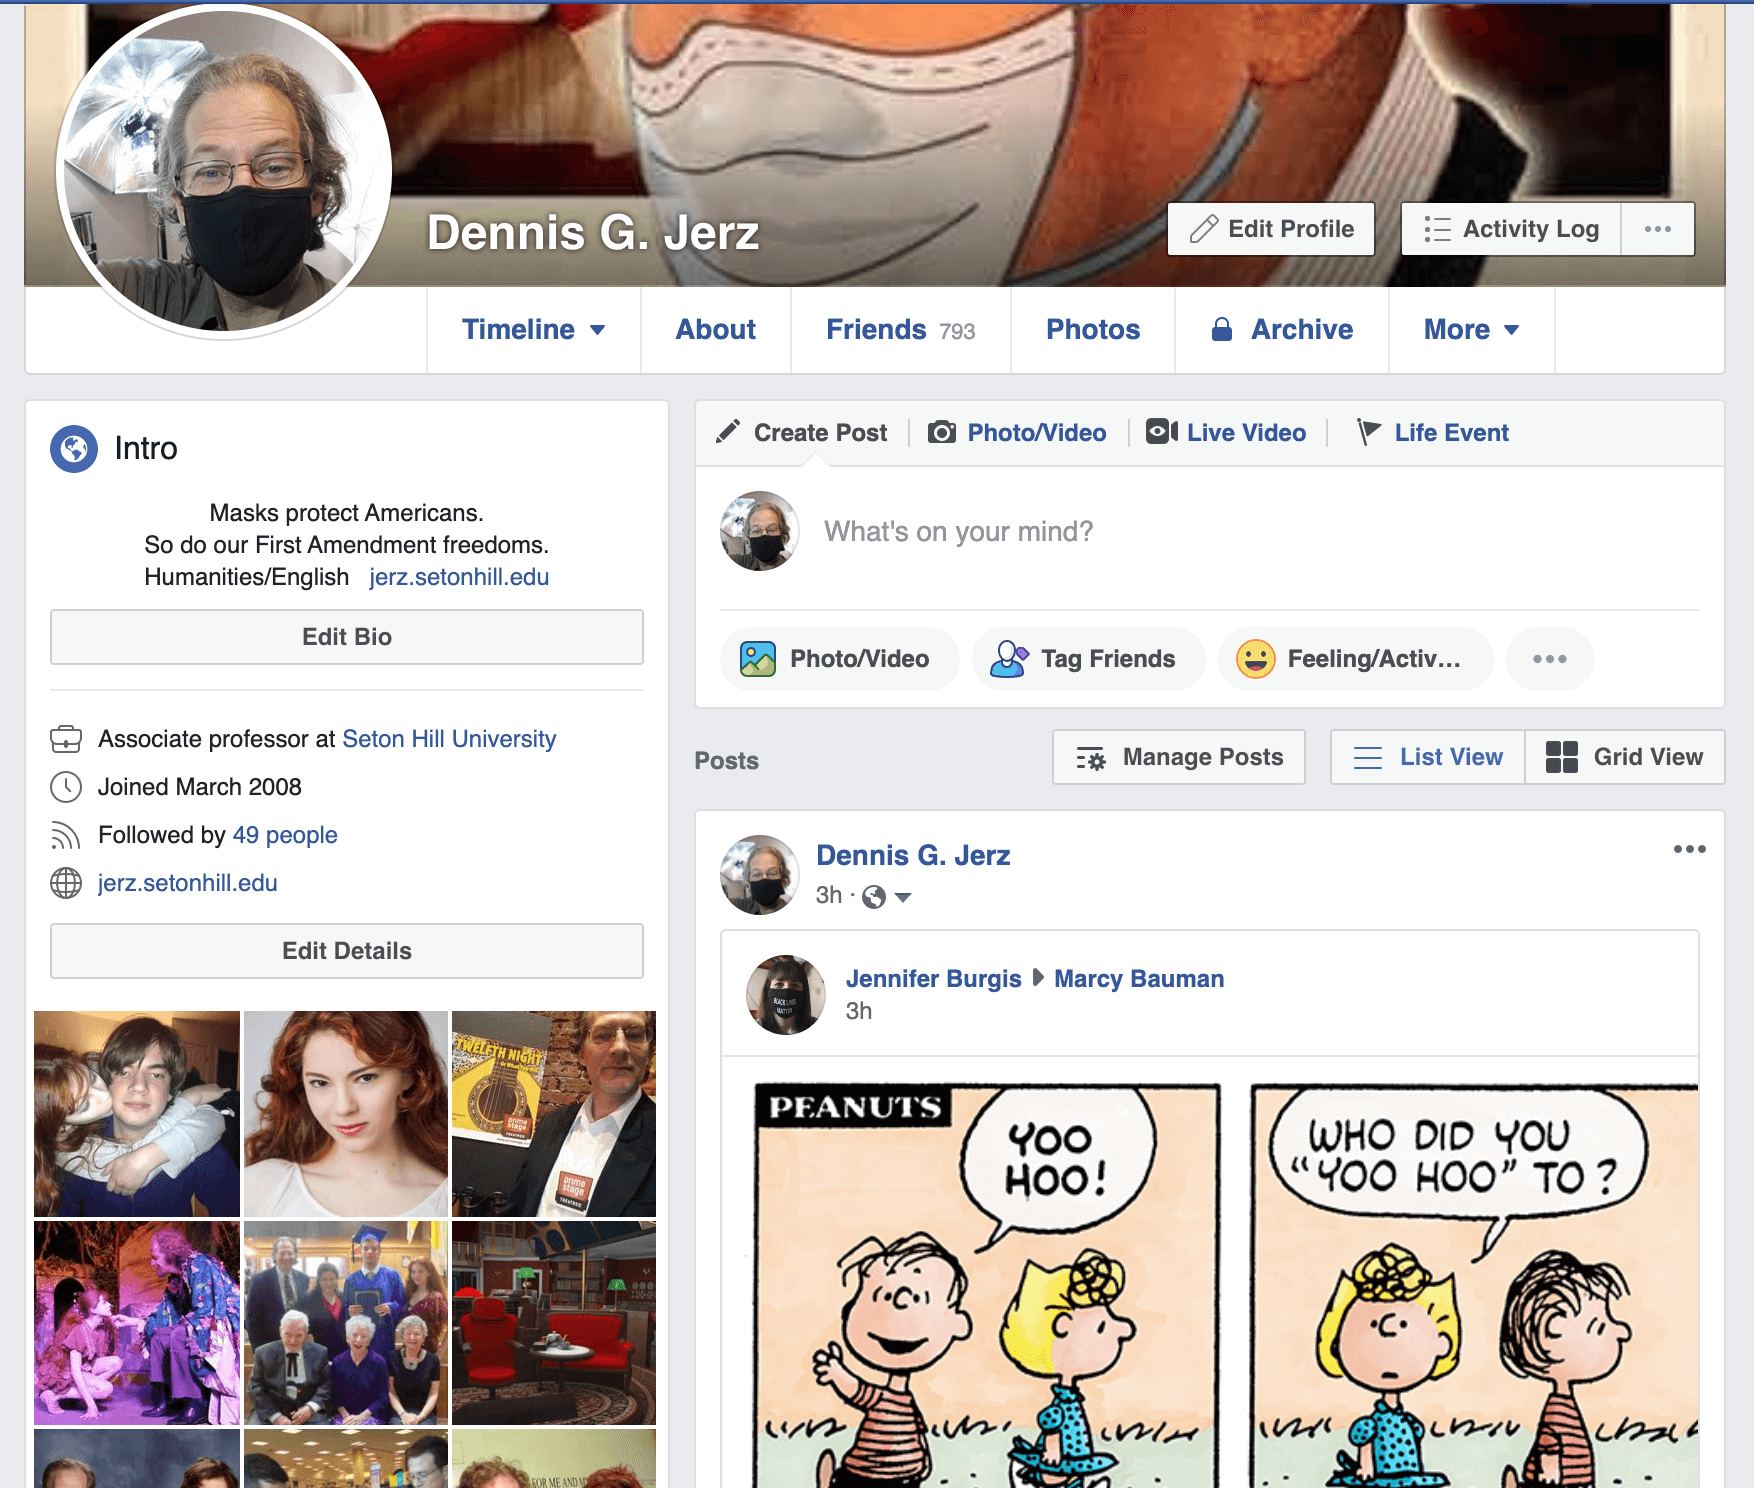
Task: Go to the Friends tab
Action: tap(900, 330)
